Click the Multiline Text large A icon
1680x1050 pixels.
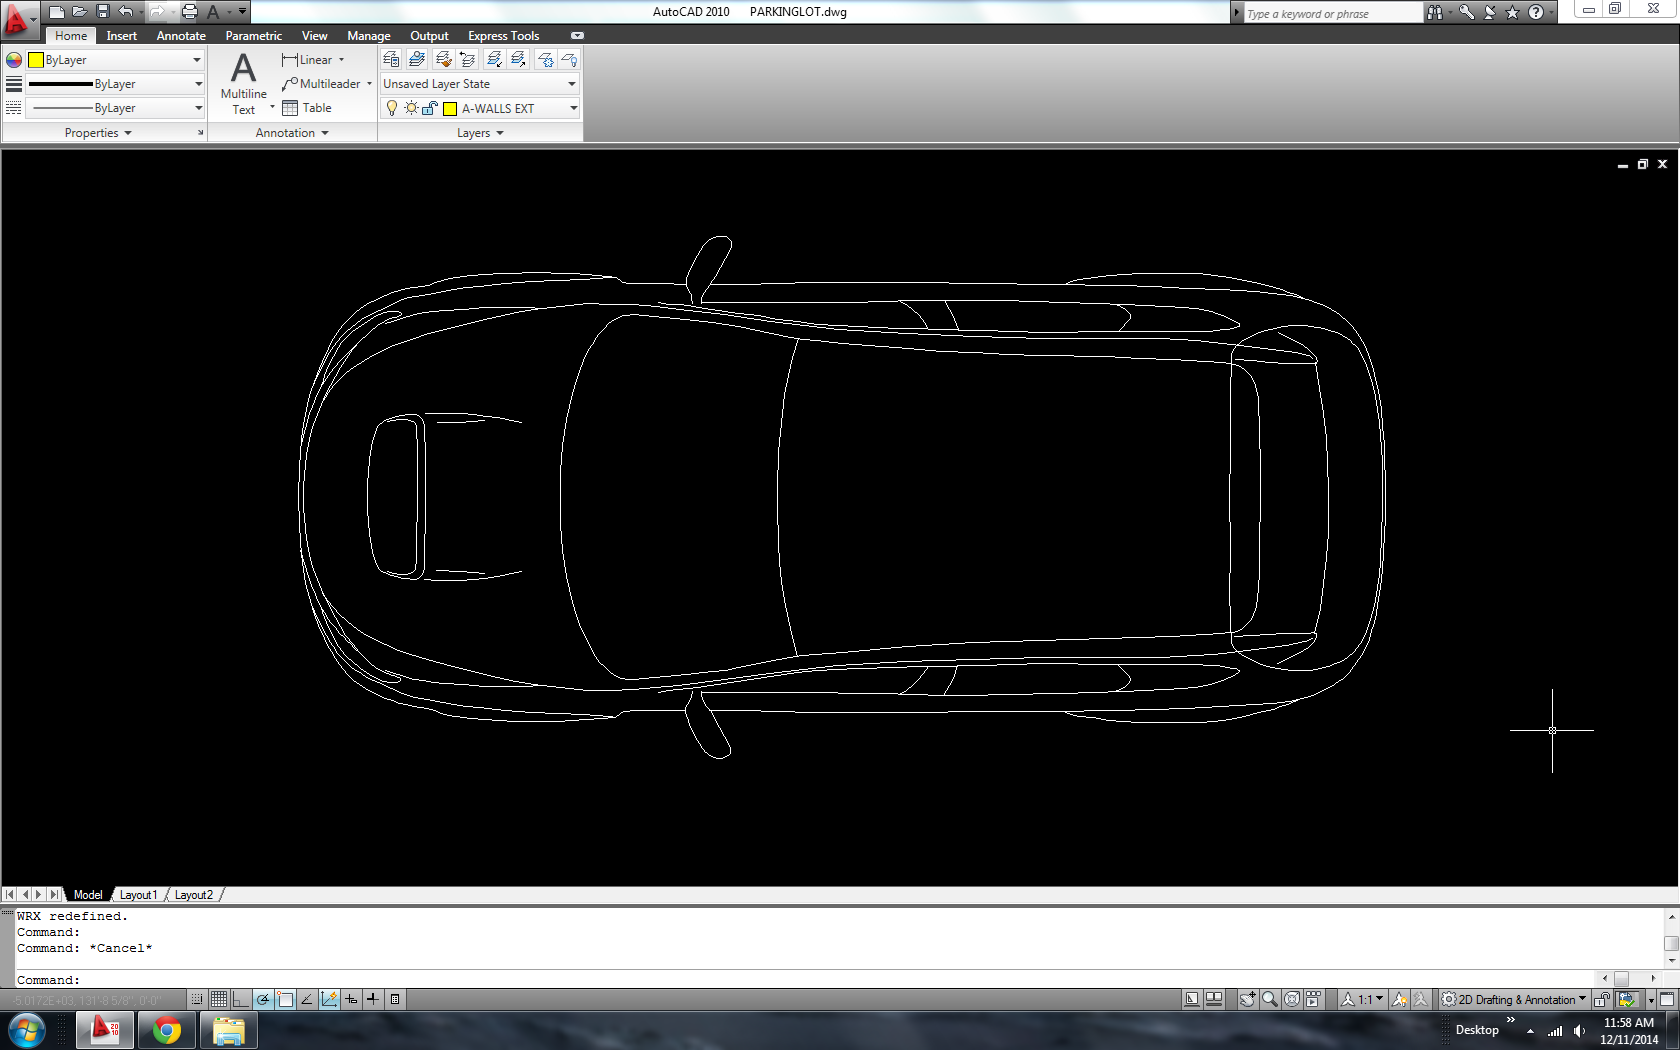point(244,68)
